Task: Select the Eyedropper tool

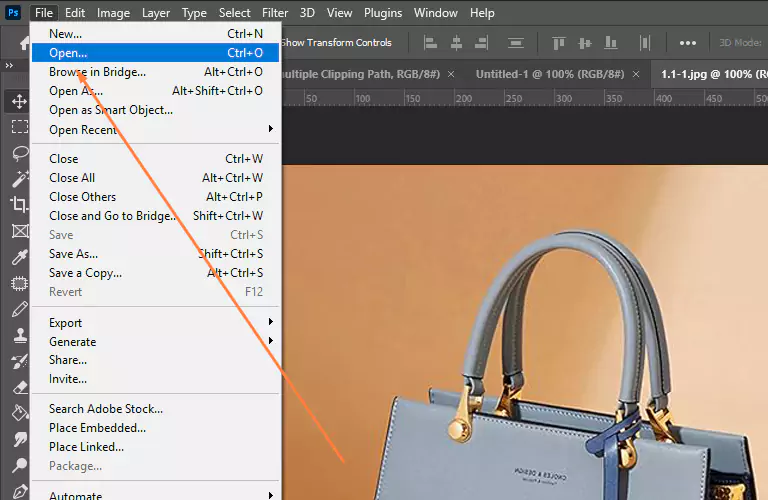Action: click(19, 257)
